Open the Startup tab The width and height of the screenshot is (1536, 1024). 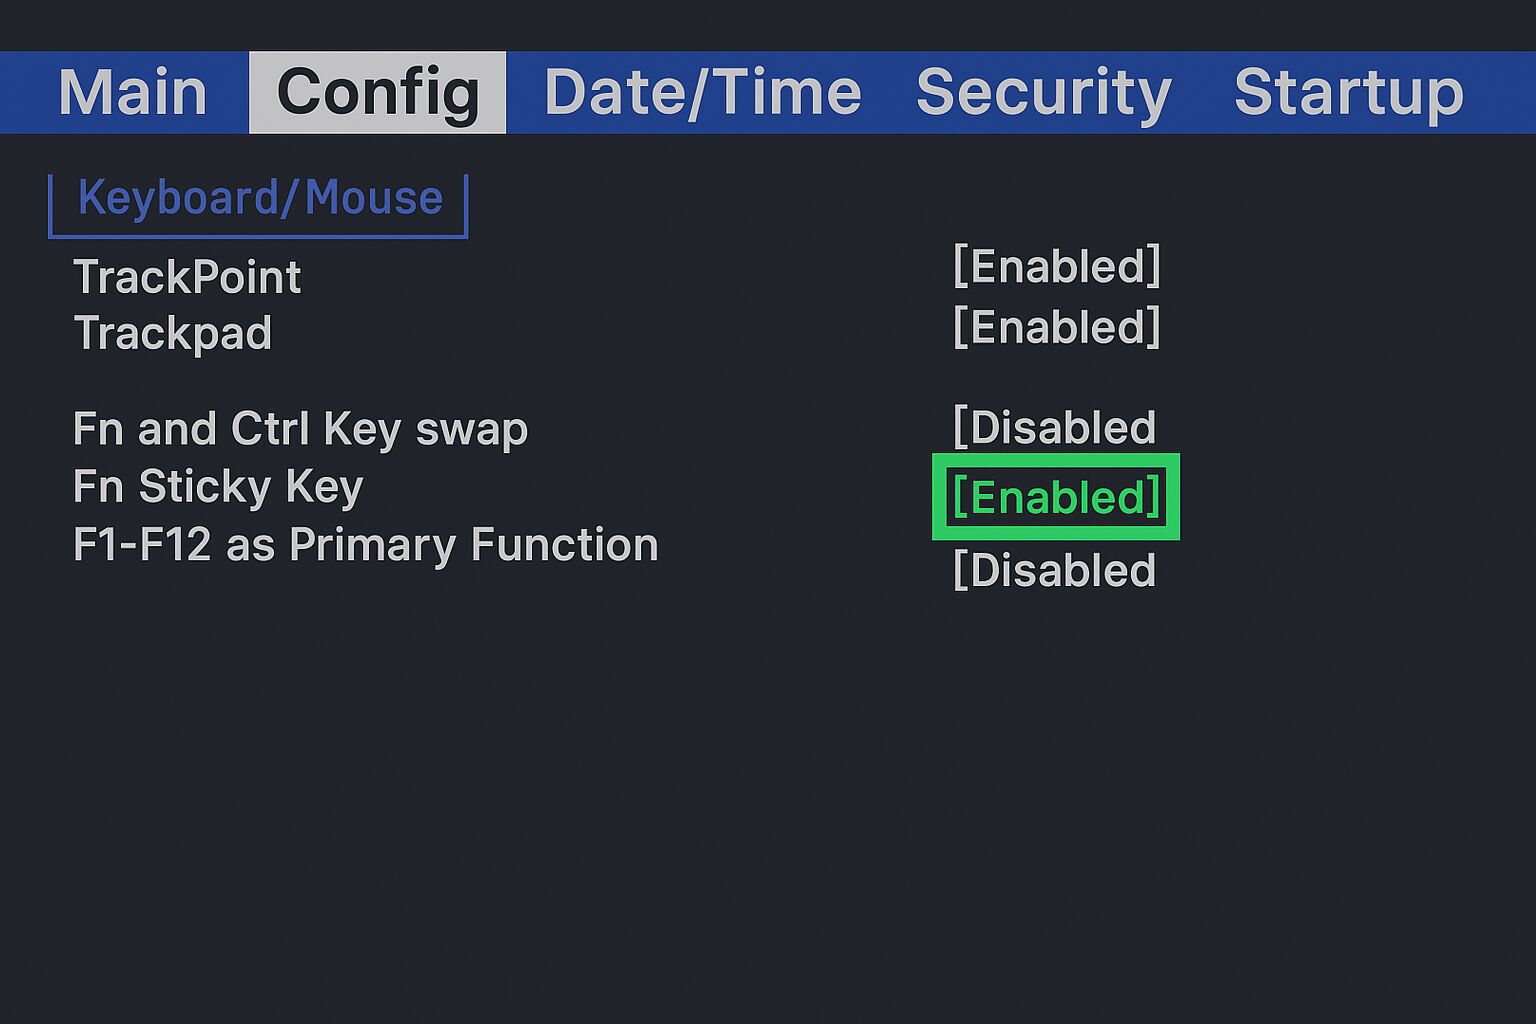point(1348,92)
